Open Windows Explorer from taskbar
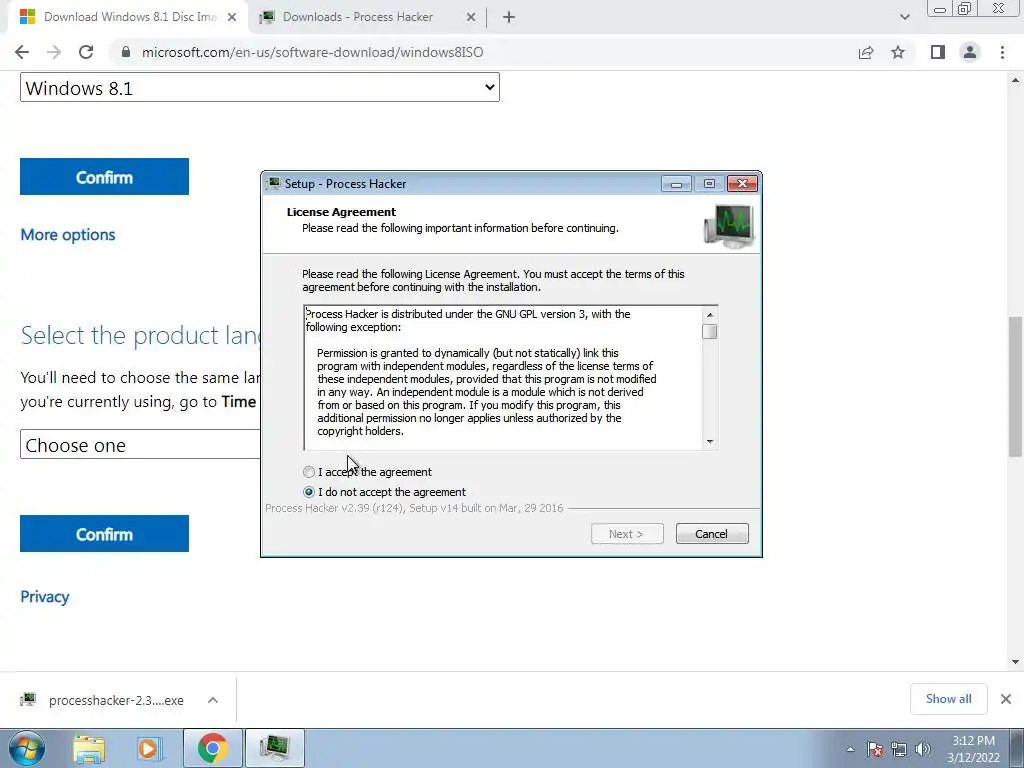The width and height of the screenshot is (1024, 768). tap(89, 748)
